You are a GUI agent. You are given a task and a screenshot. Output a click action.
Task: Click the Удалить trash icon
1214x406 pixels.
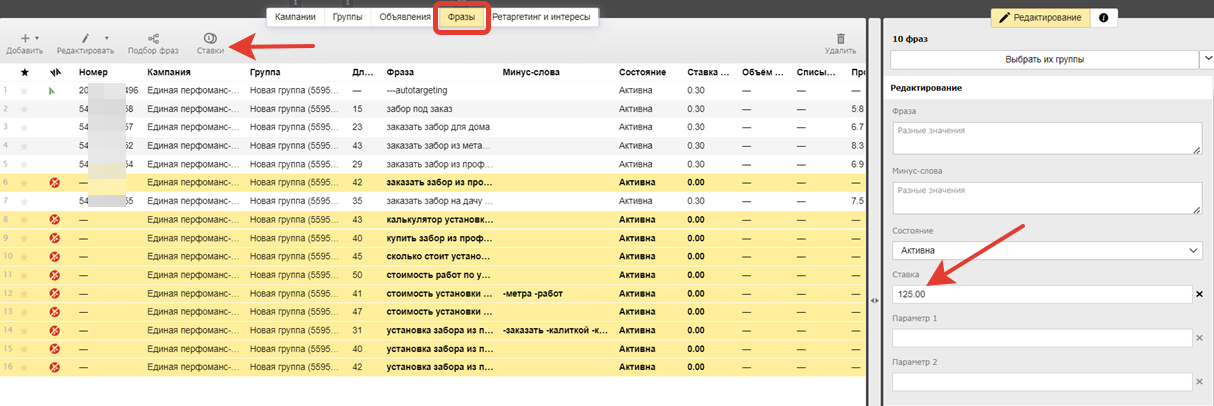tap(840, 37)
